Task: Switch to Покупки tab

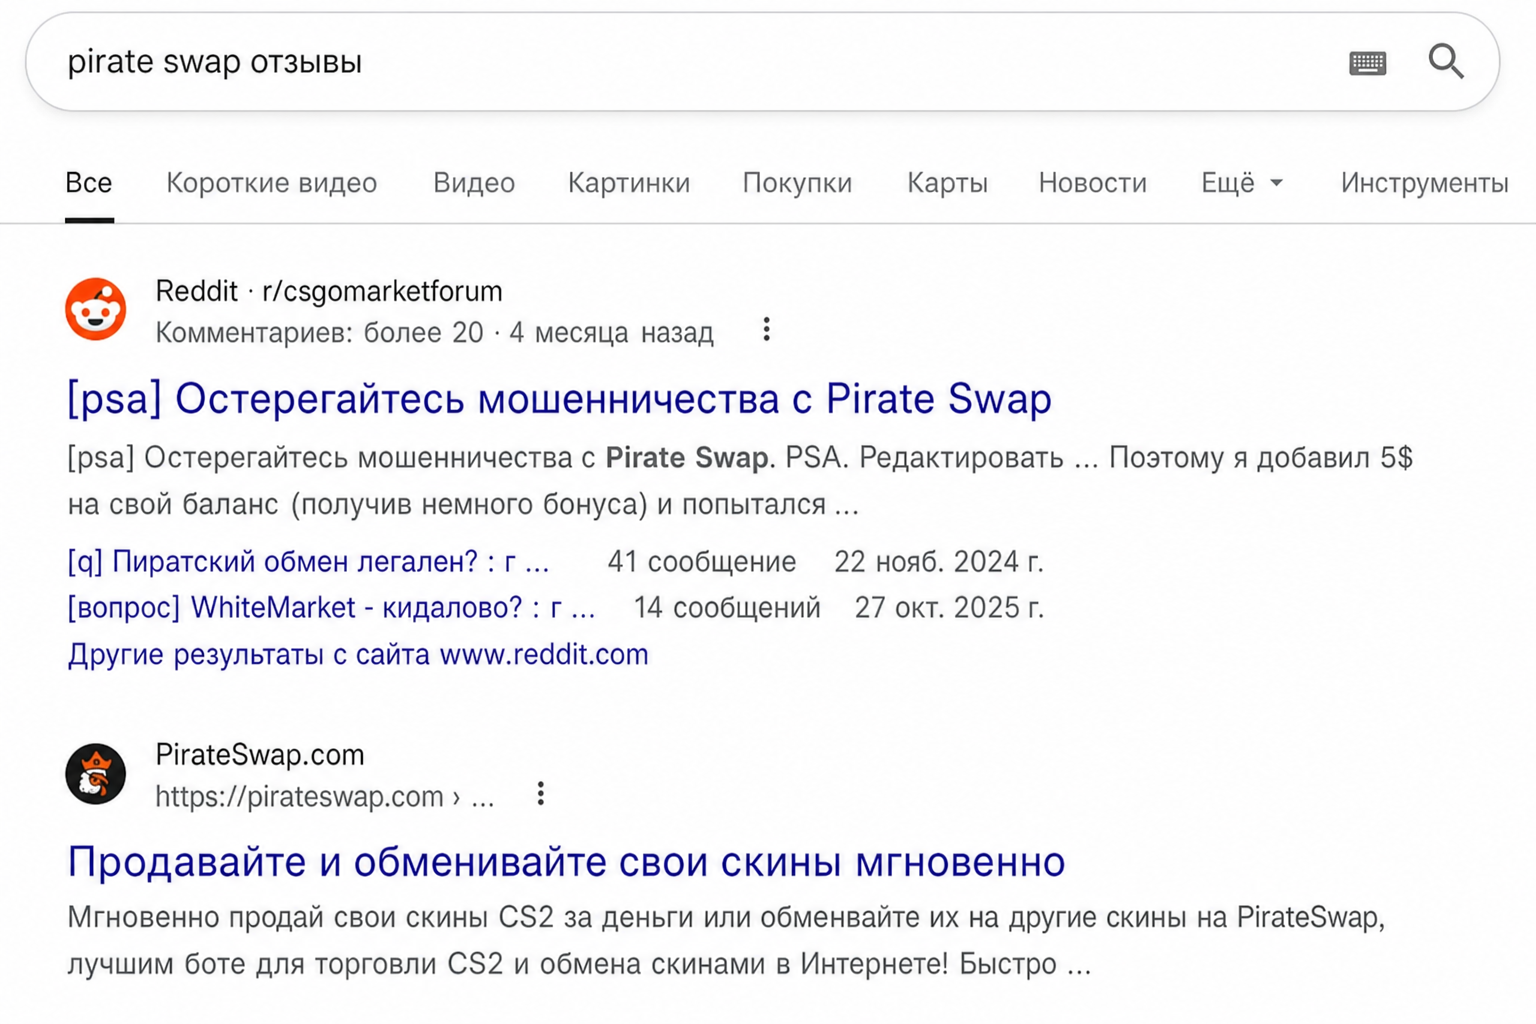Action: pos(797,183)
